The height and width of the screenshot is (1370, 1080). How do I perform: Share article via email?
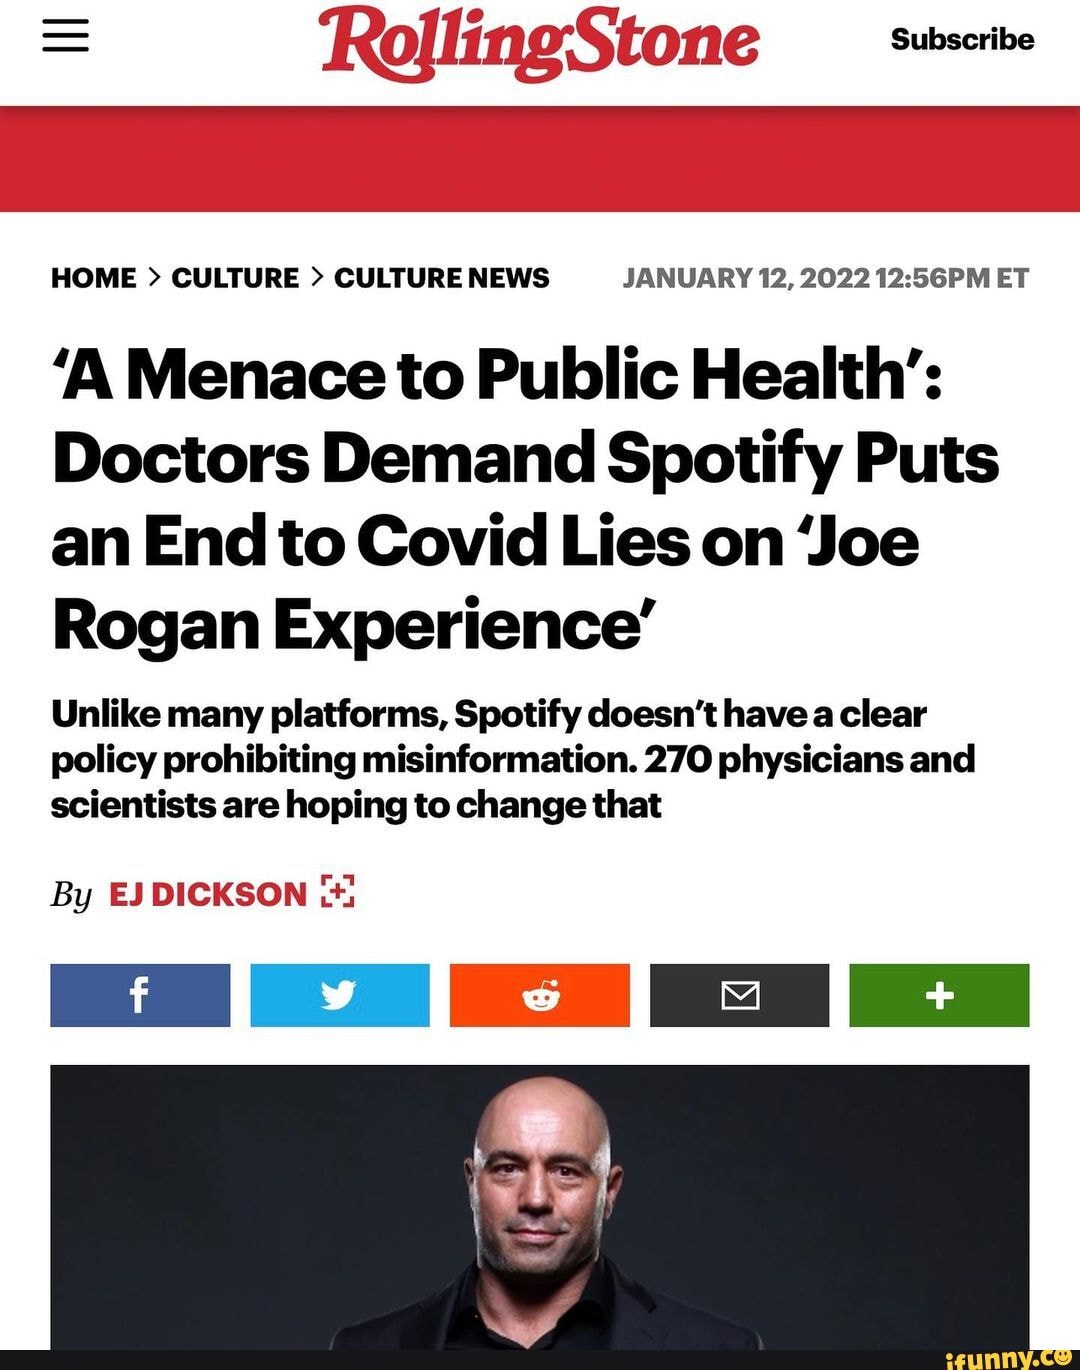(739, 995)
